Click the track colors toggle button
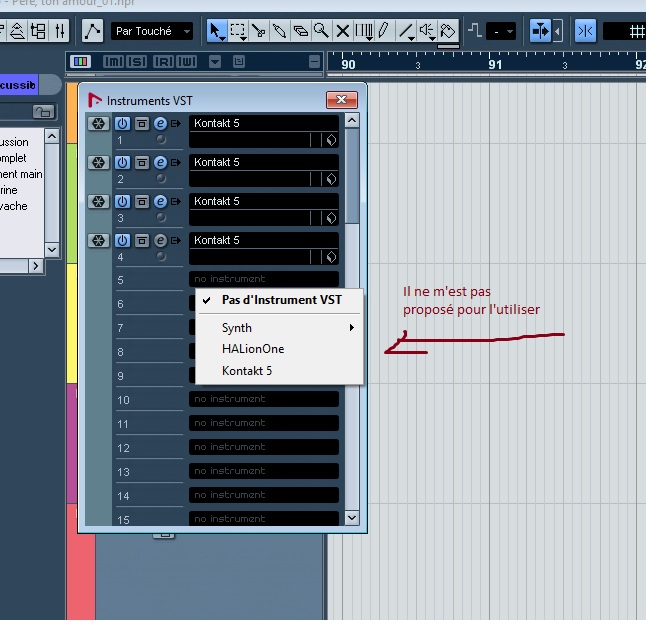This screenshot has height=630, width=672. (x=80, y=62)
